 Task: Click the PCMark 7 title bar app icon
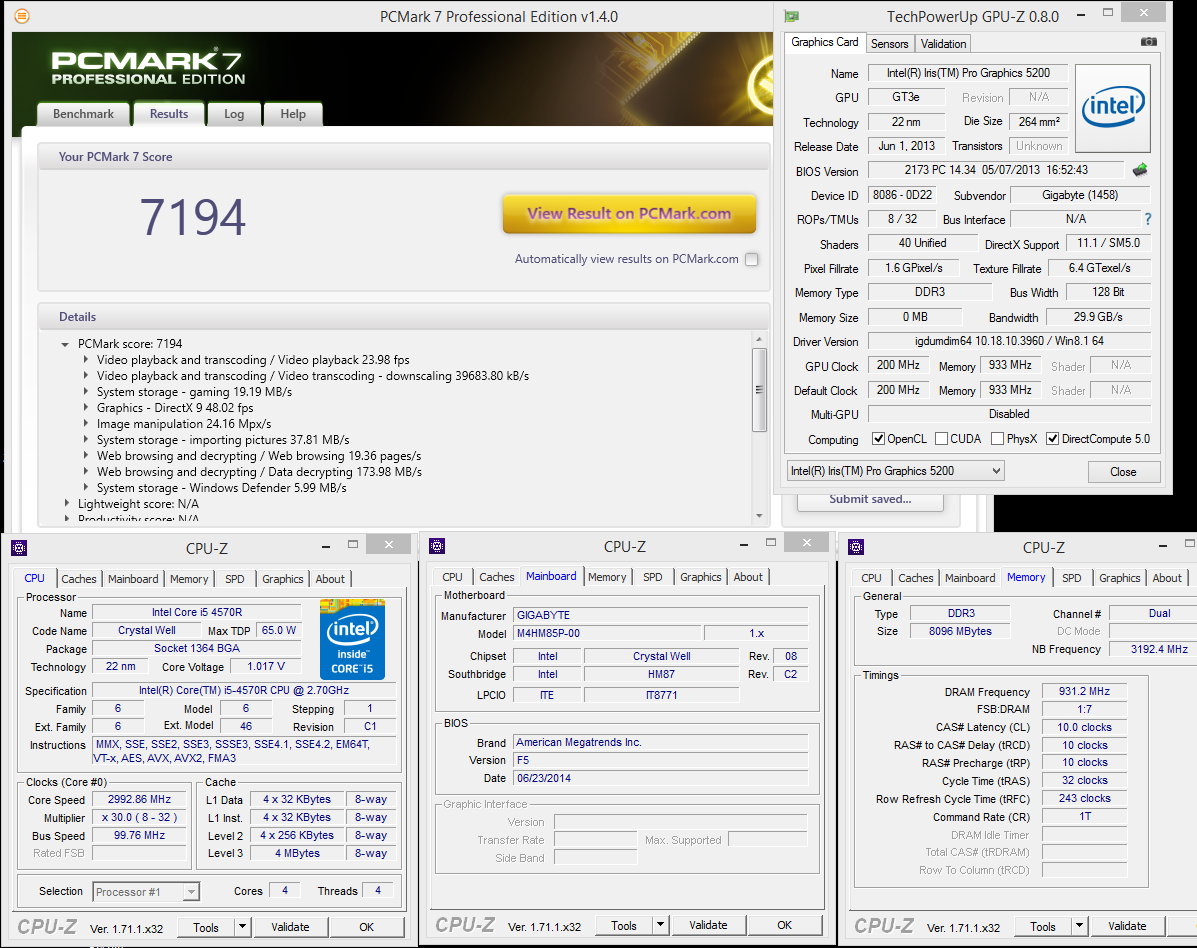22,15
